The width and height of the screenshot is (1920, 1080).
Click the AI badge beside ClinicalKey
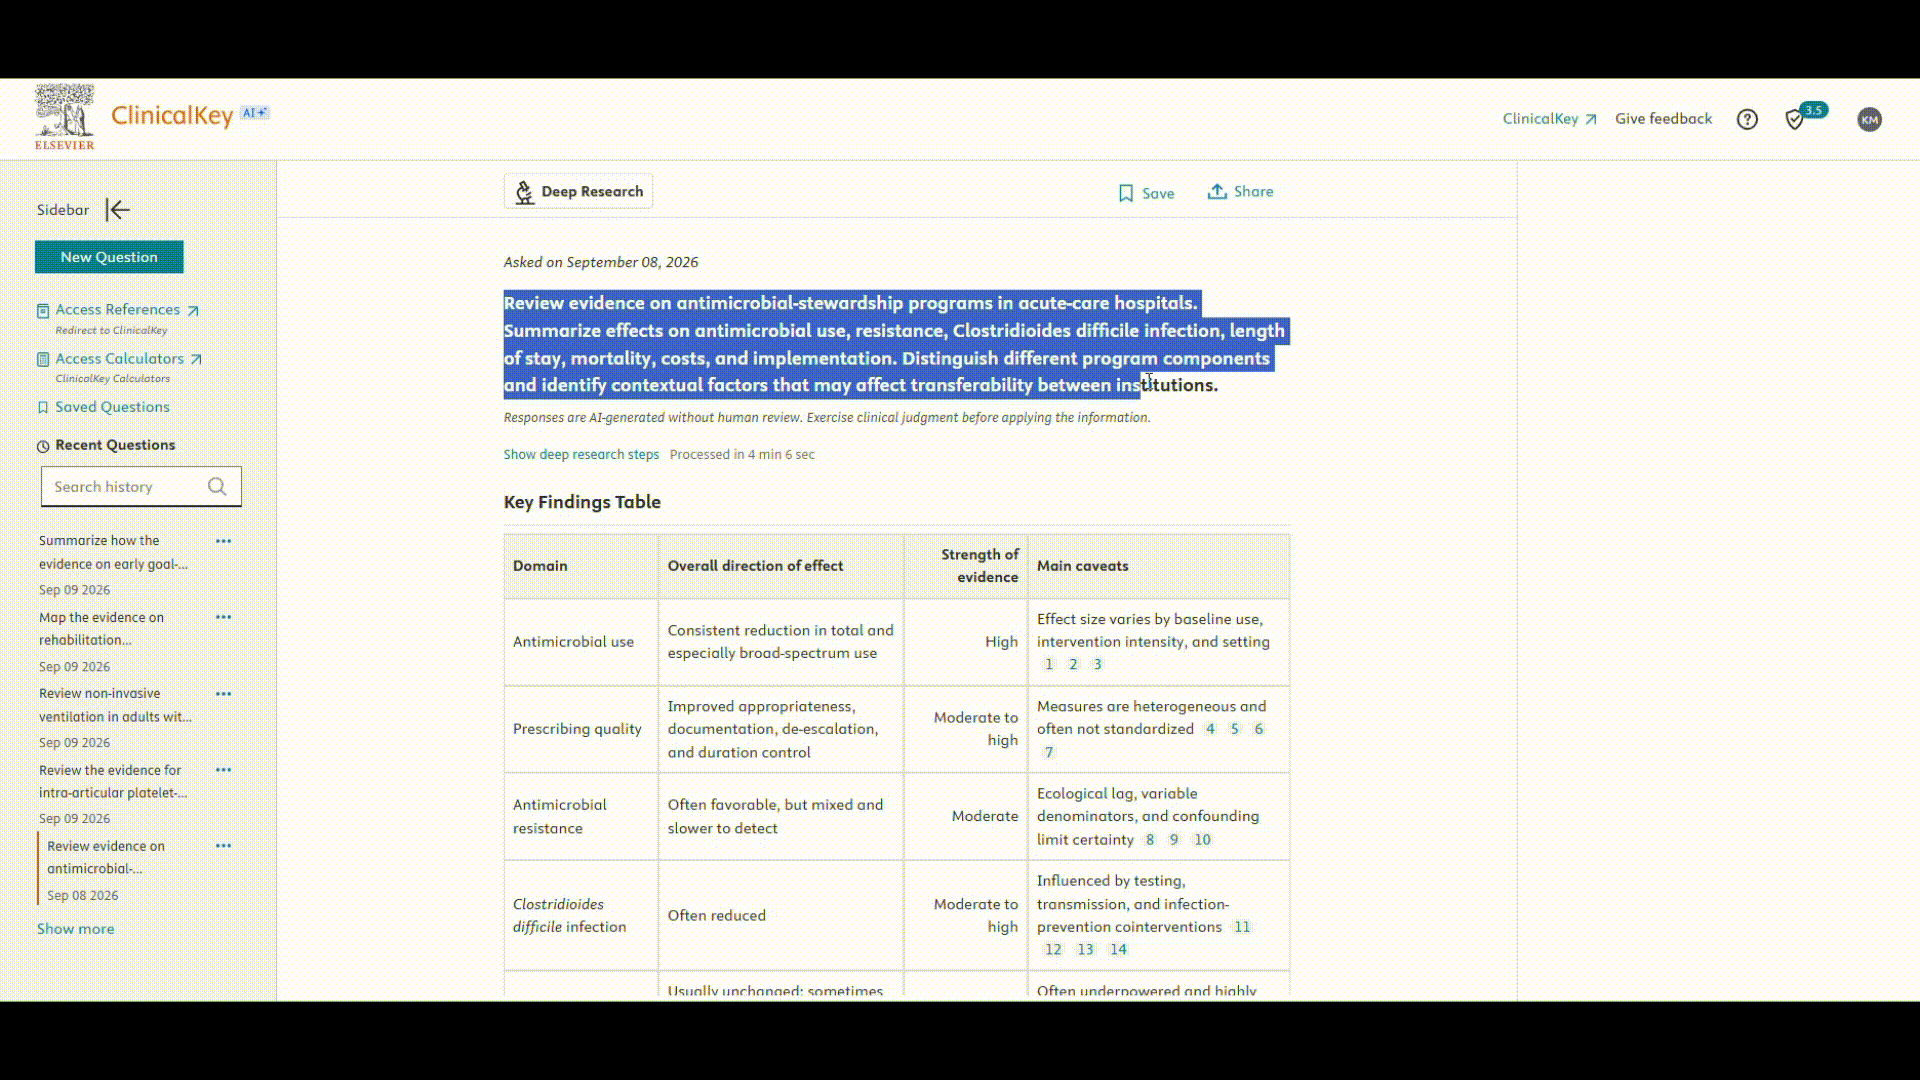pos(255,113)
